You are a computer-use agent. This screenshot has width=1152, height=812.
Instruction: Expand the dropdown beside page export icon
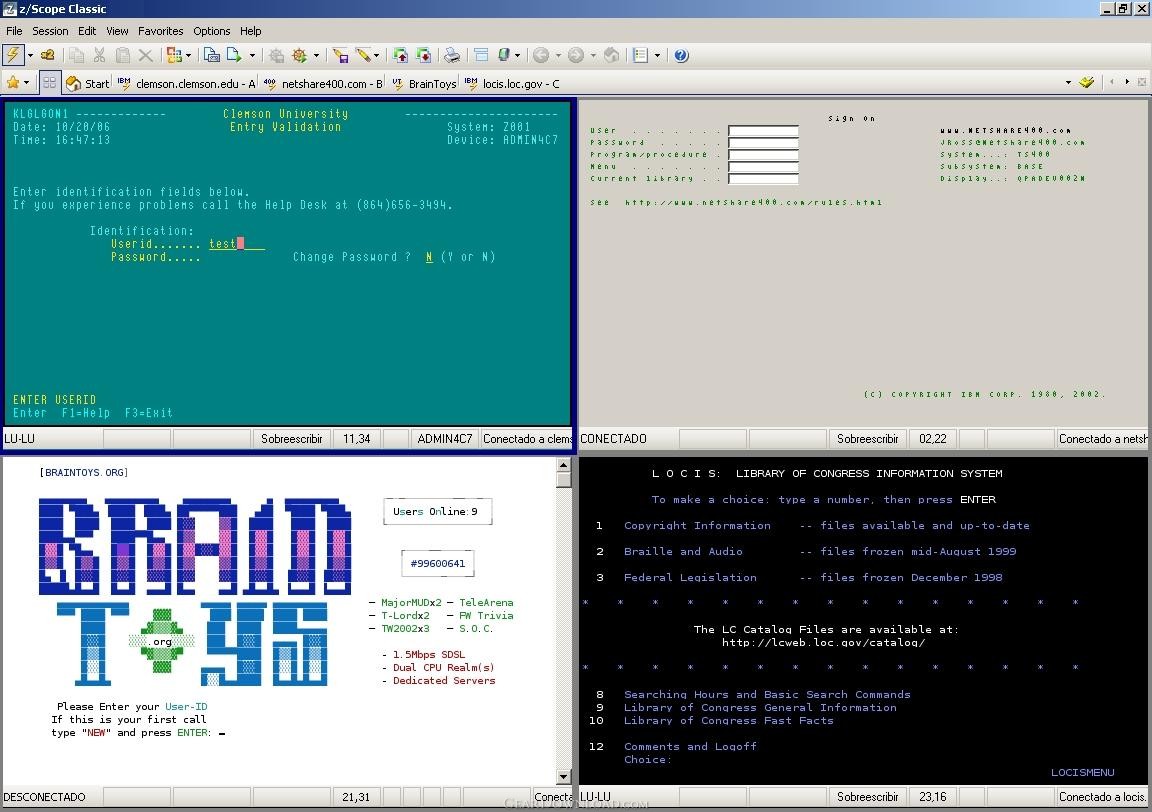(x=252, y=55)
